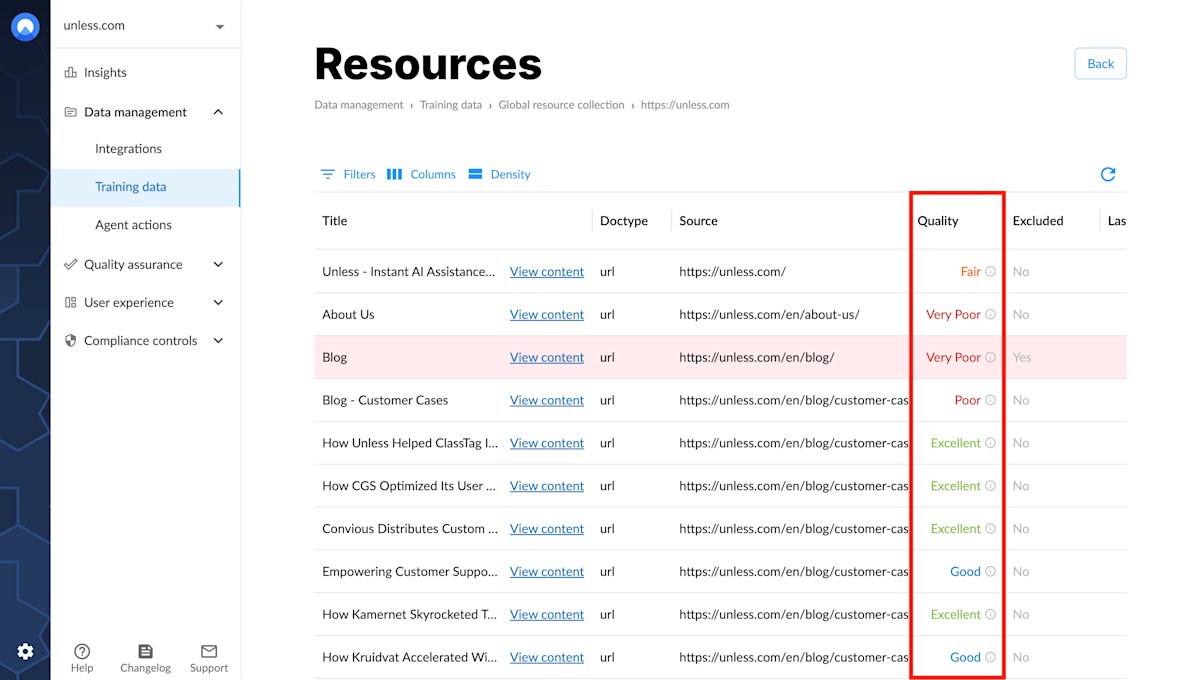
Task: View content for Empowering Customer Support row
Action: pyautogui.click(x=547, y=572)
